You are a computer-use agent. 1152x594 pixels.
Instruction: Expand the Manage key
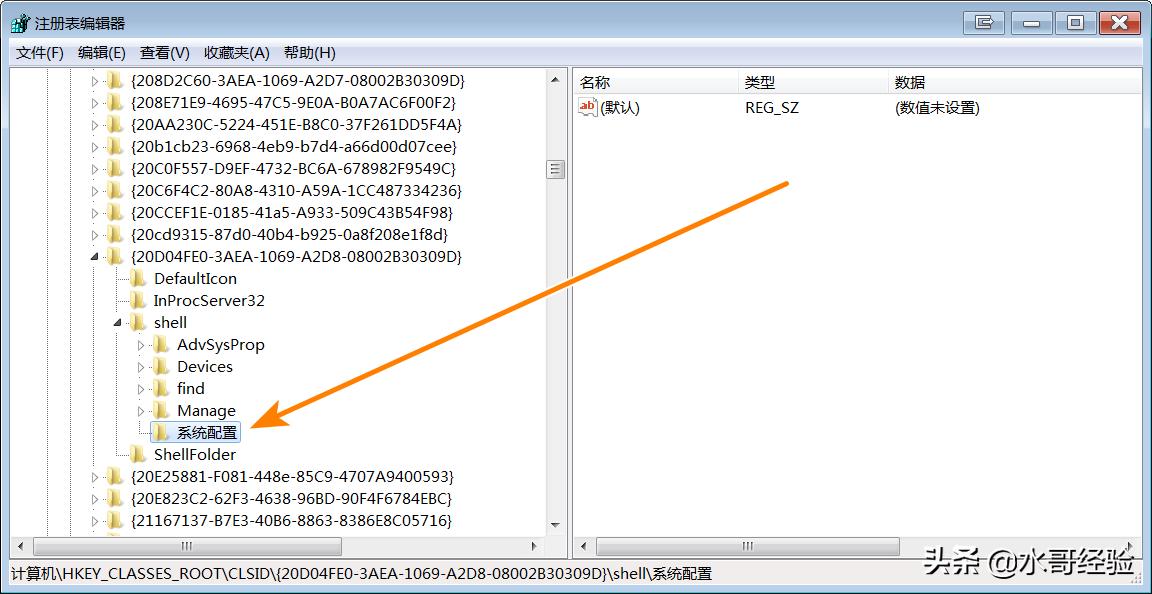click(x=142, y=412)
